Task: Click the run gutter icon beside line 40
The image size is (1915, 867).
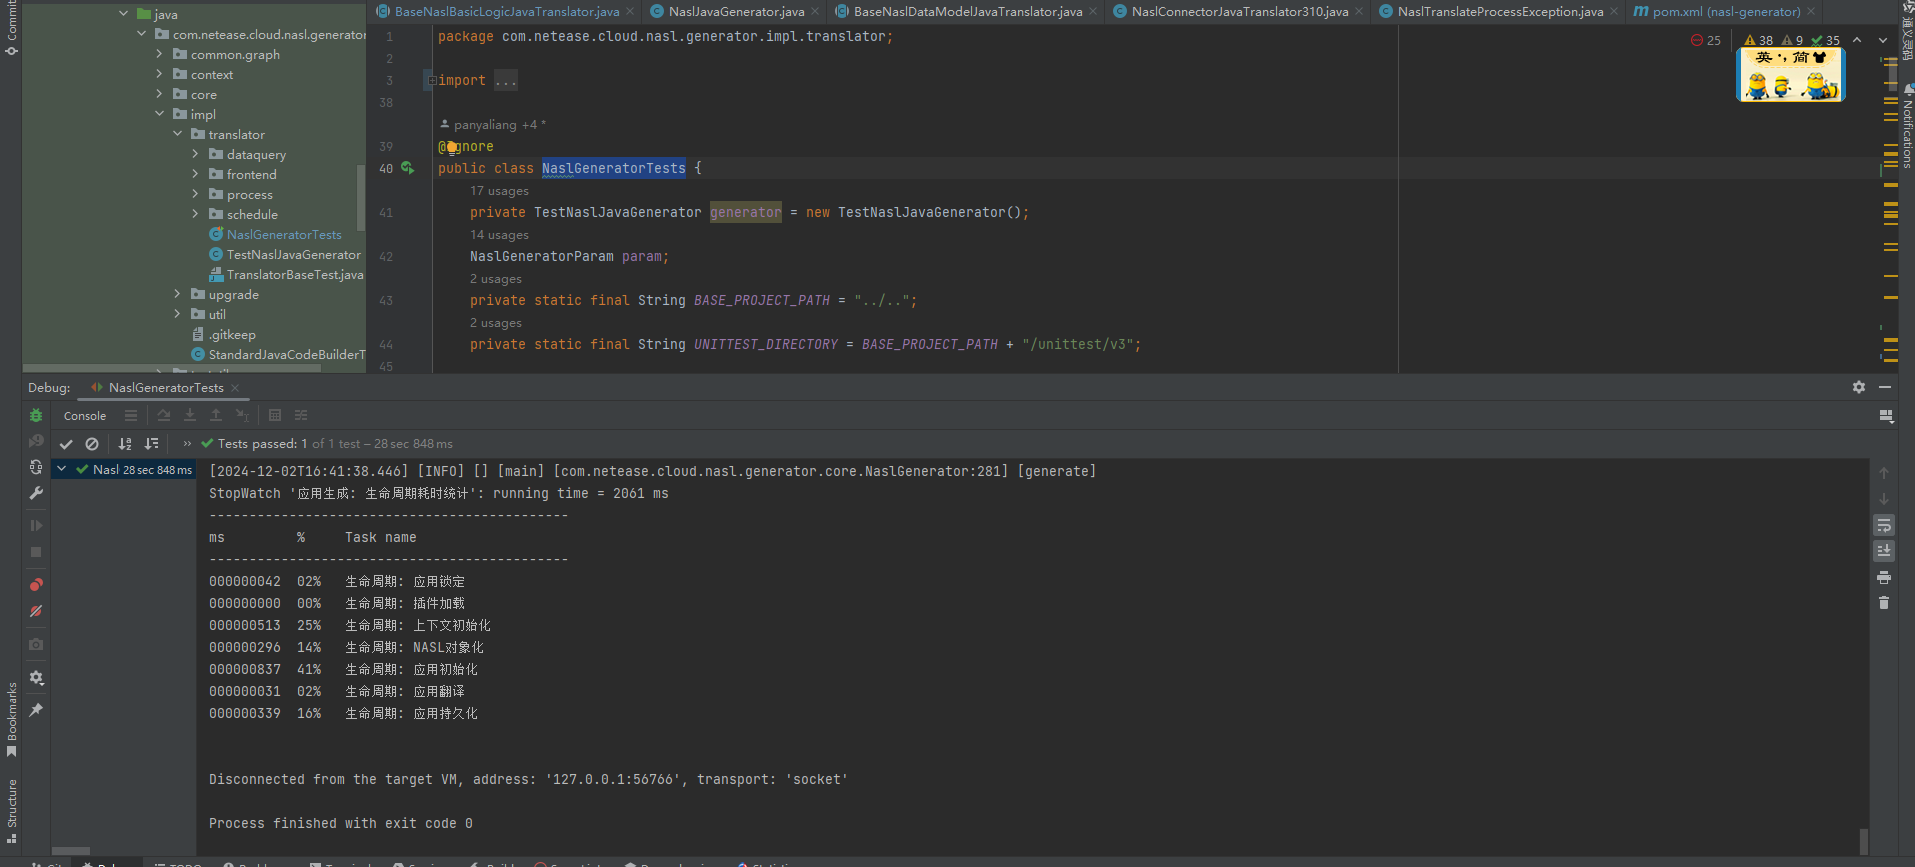Action: pyautogui.click(x=408, y=168)
